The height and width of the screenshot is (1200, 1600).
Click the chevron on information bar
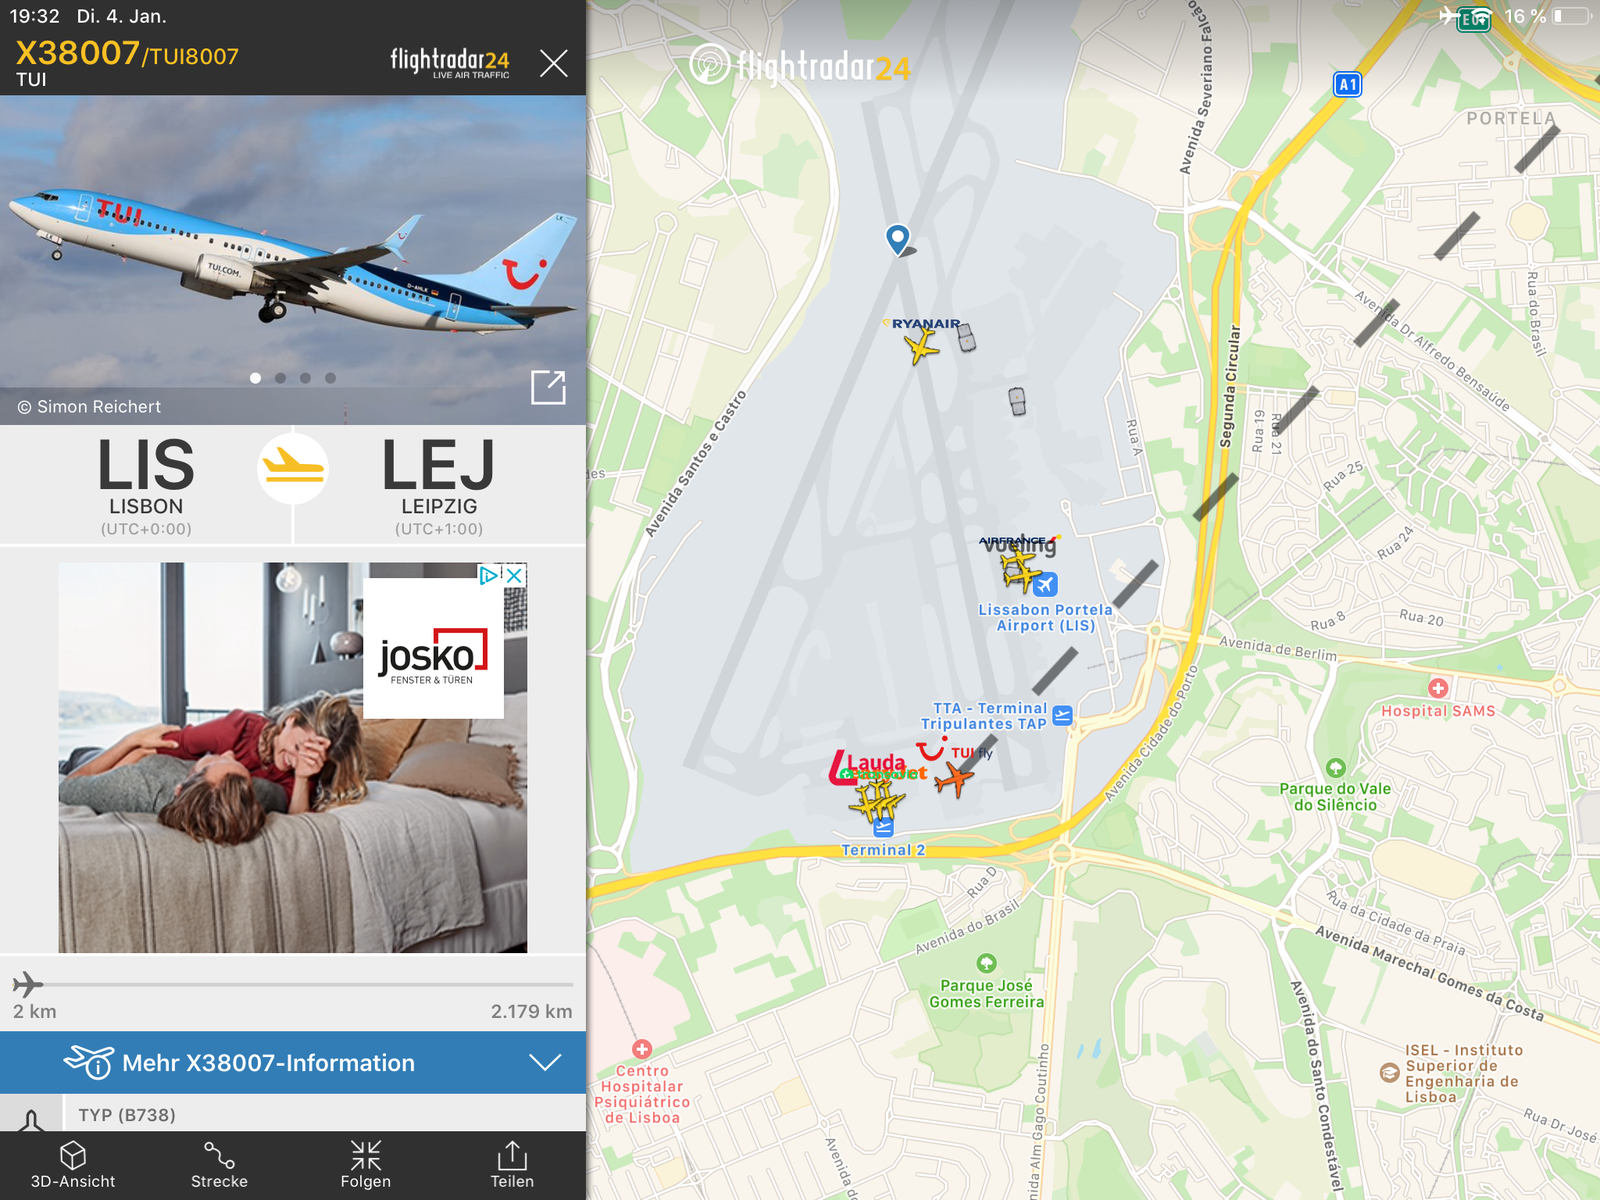coord(545,1062)
